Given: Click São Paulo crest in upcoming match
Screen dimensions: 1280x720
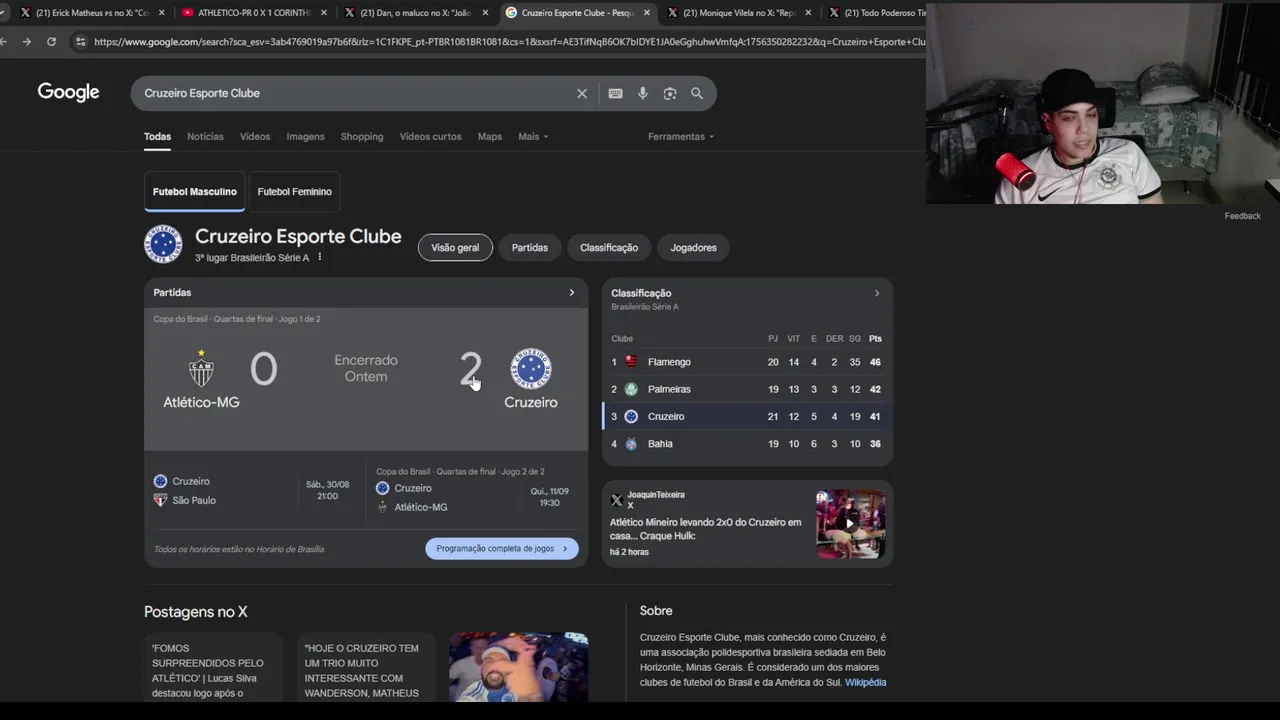Looking at the screenshot, I should [x=160, y=500].
